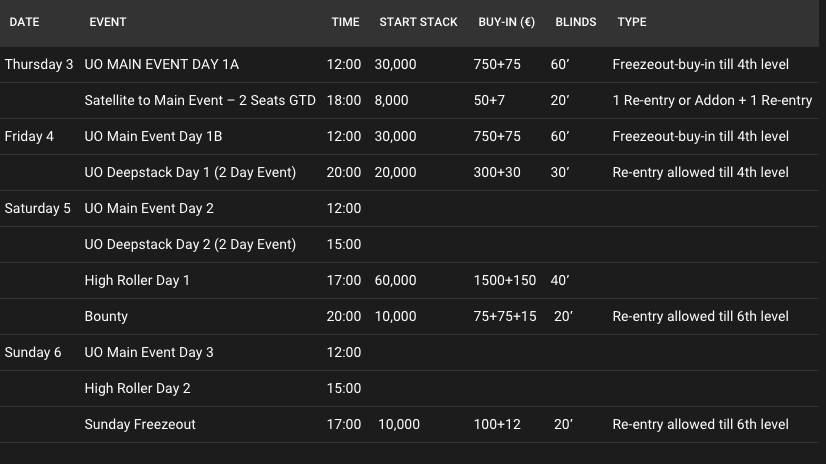Click the DATE column header
The image size is (826, 464).
(24, 22)
